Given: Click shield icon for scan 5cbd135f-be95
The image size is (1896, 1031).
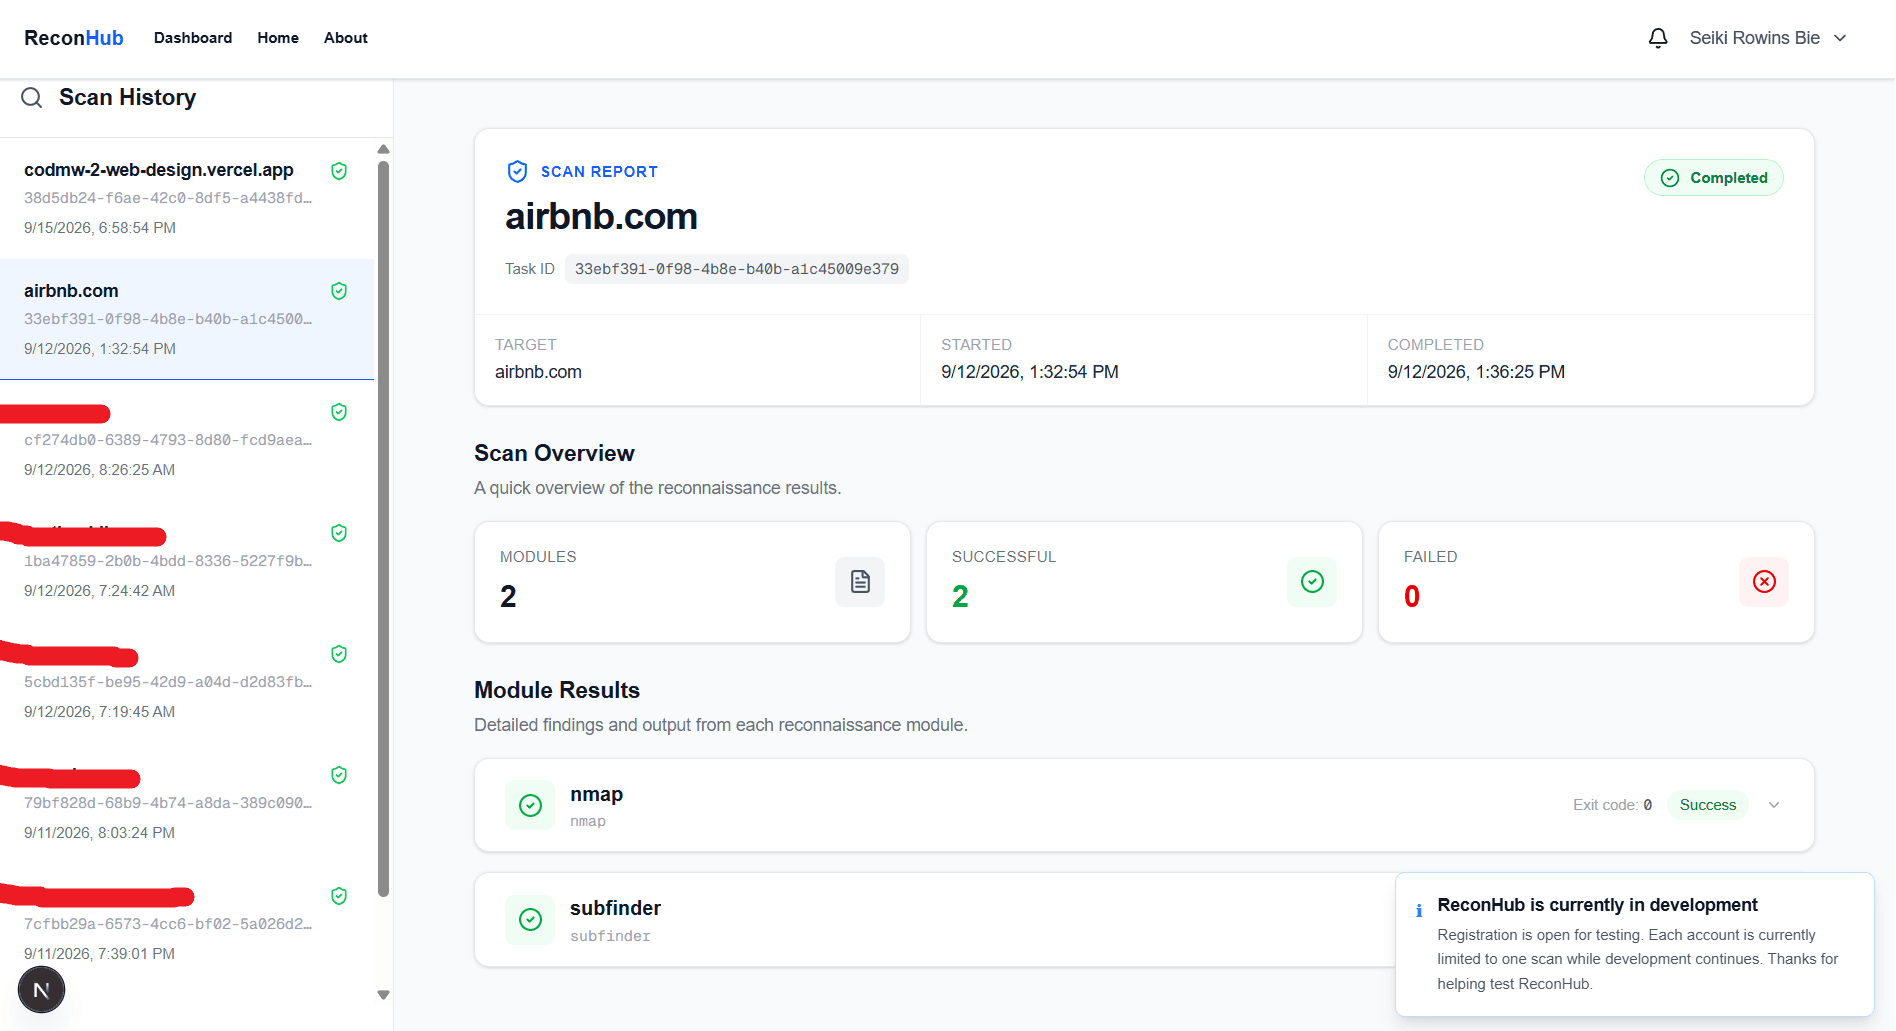Looking at the screenshot, I should pos(339,654).
